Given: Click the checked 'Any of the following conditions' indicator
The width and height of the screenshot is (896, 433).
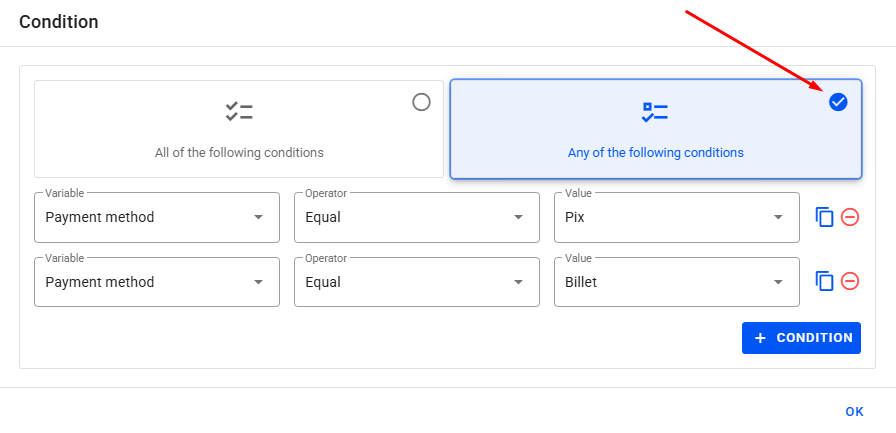Looking at the screenshot, I should point(838,102).
